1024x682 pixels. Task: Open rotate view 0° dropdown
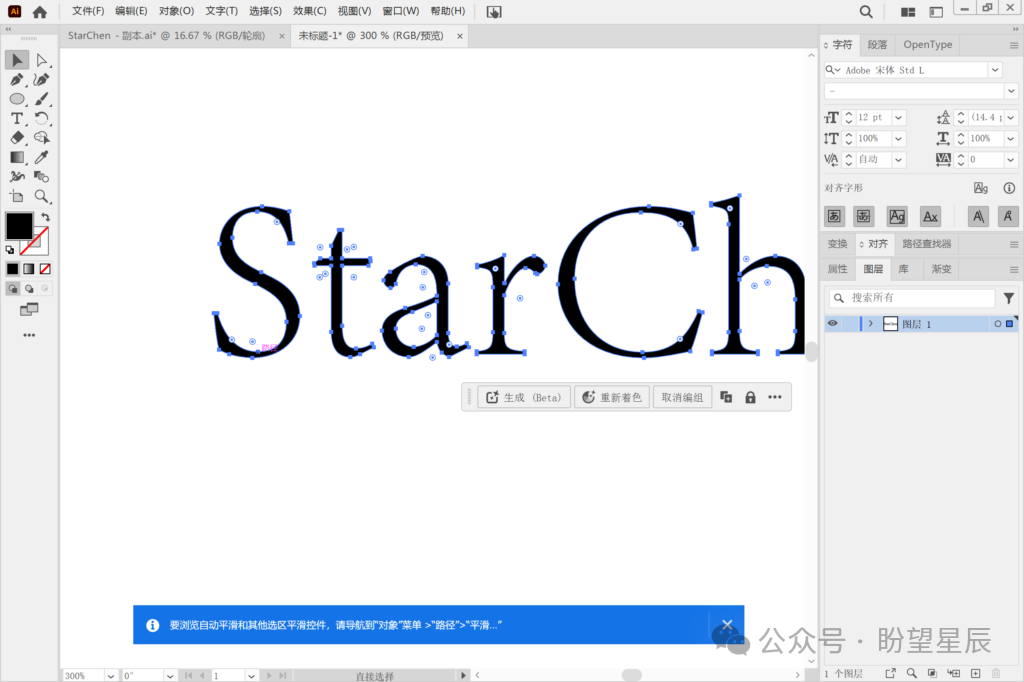(170, 675)
